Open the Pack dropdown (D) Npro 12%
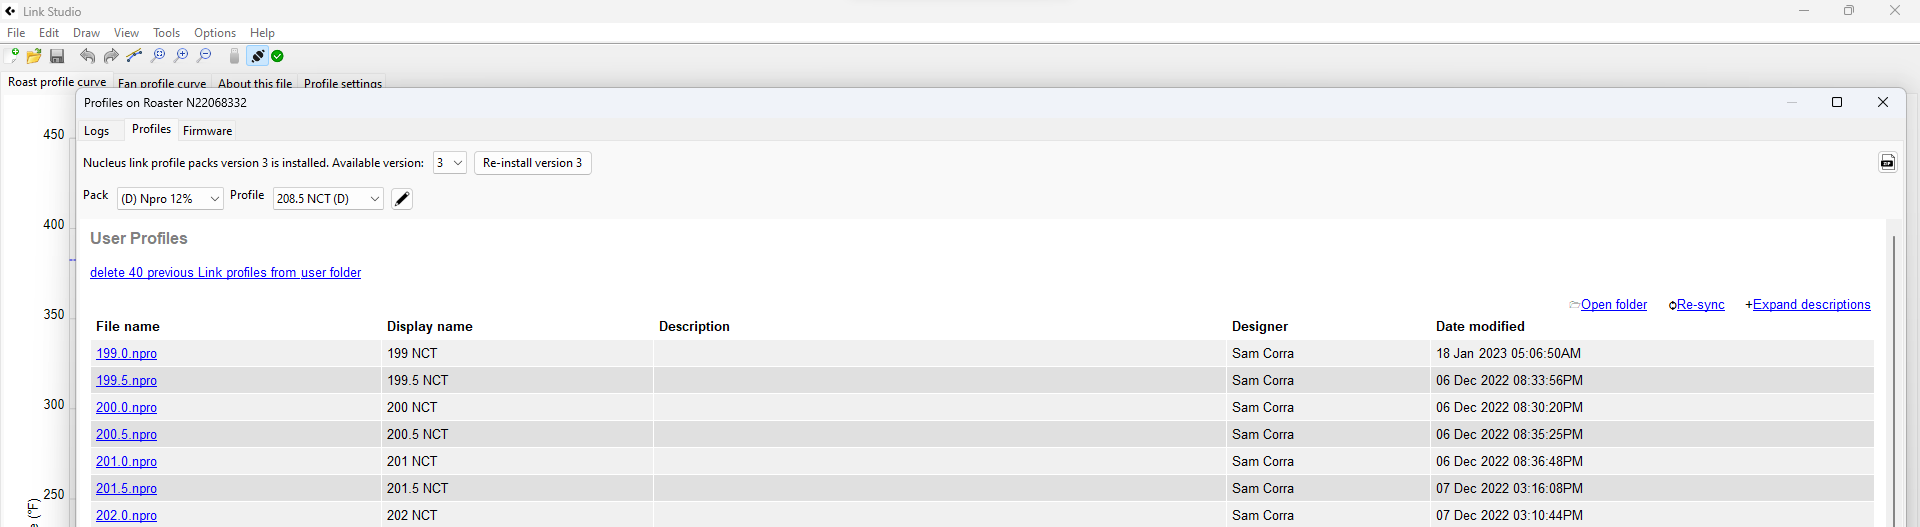Screen dimensions: 1920x527 (170, 199)
